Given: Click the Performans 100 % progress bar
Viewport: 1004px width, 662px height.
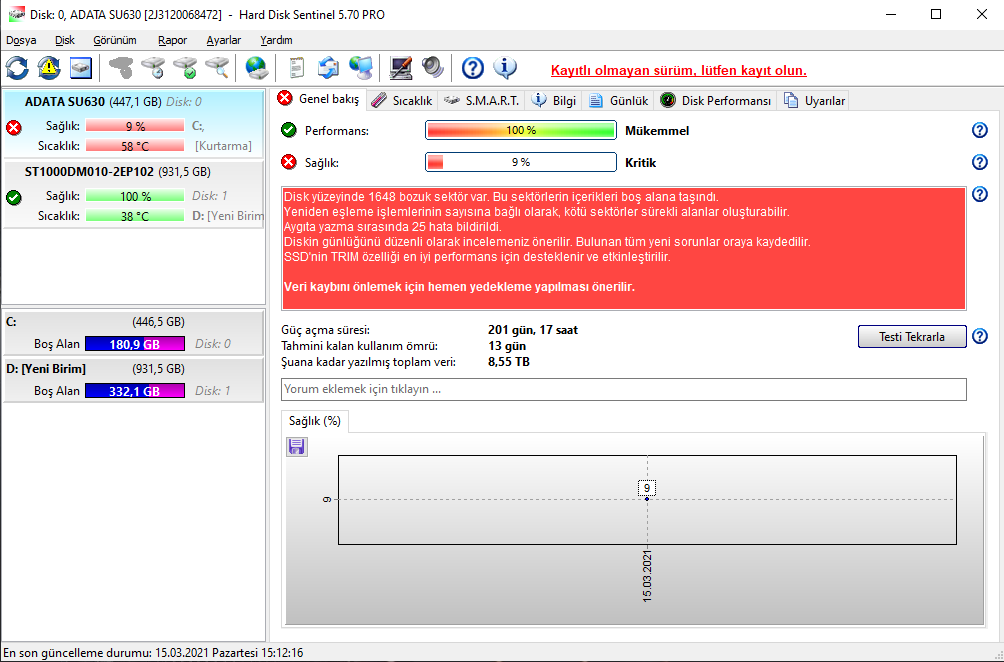Looking at the screenshot, I should 521,130.
